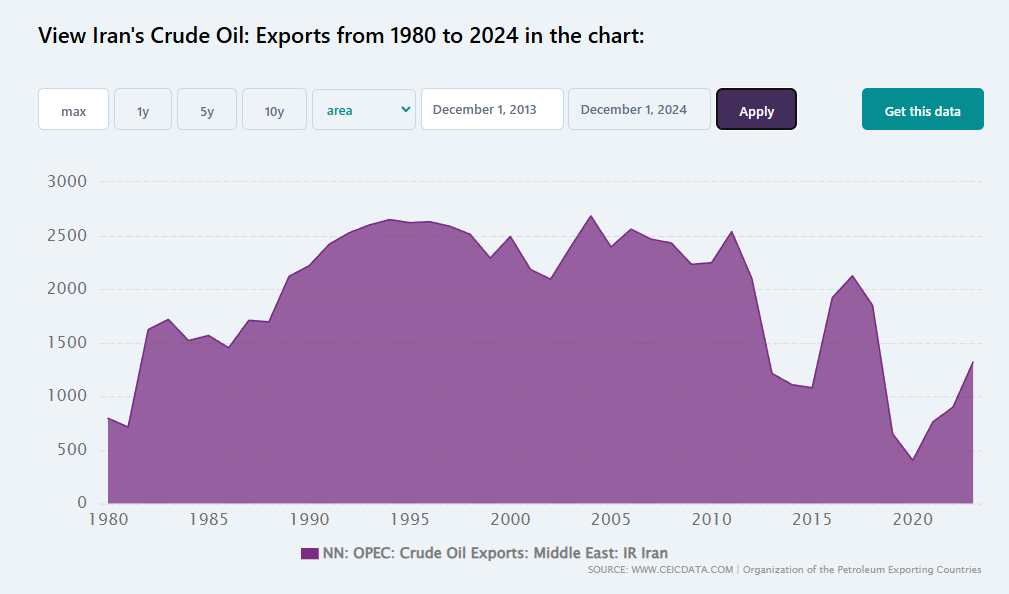This screenshot has width=1009, height=594.
Task: Choose the 1y range button
Action: [x=143, y=110]
